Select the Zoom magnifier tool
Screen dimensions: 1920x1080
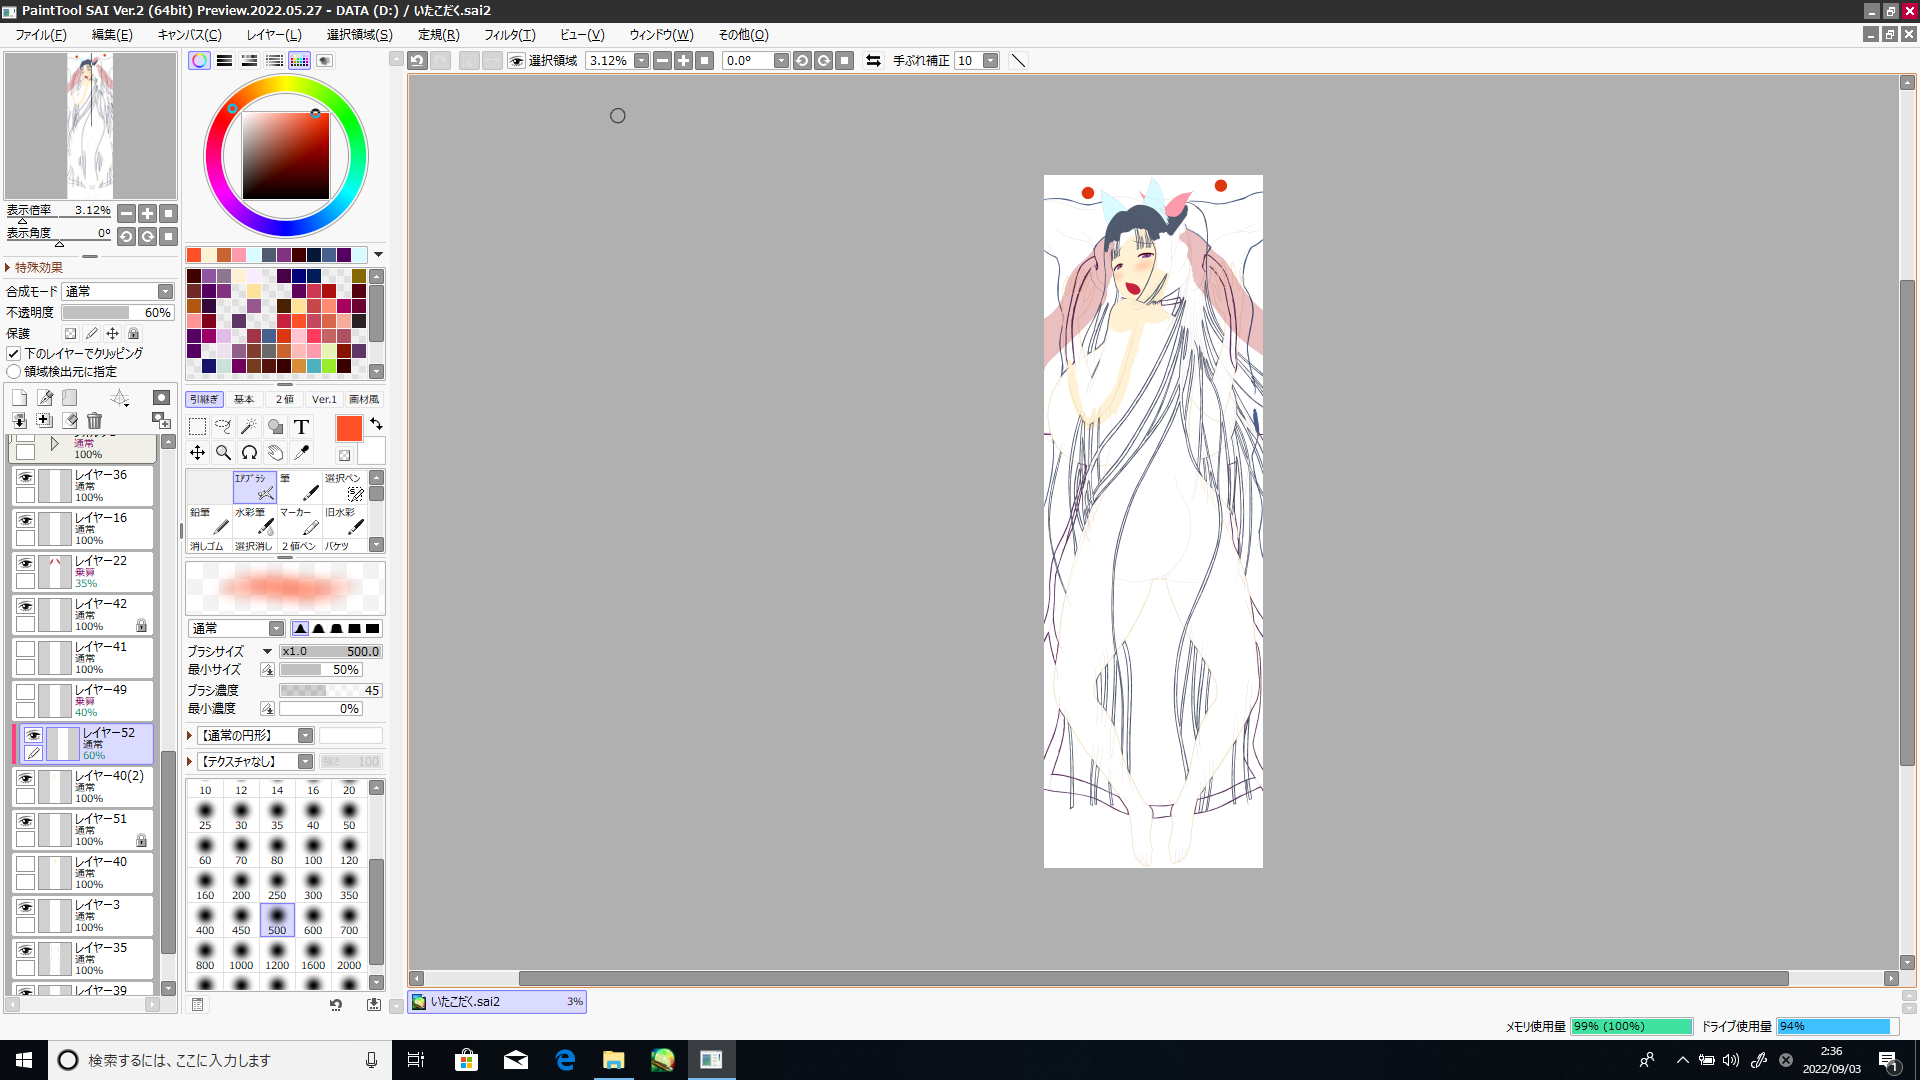pyautogui.click(x=223, y=453)
